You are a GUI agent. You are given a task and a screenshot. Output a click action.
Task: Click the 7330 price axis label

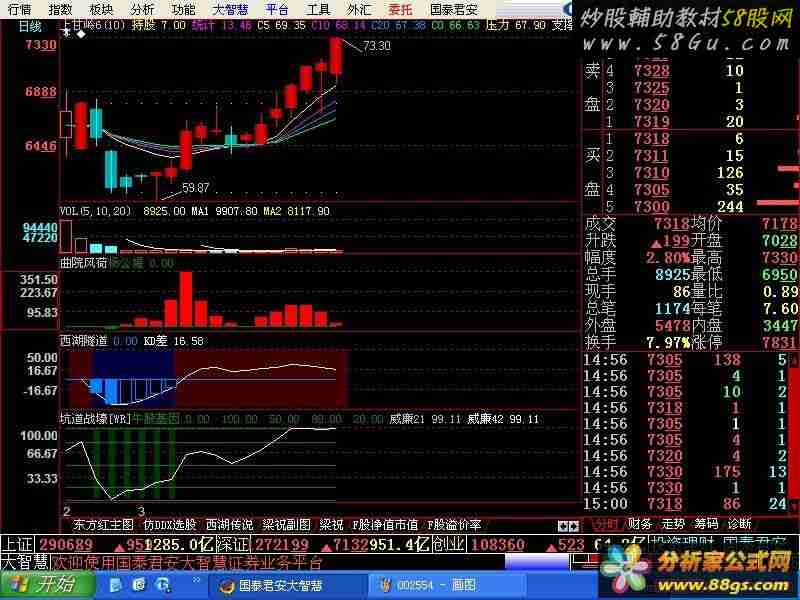[41, 45]
